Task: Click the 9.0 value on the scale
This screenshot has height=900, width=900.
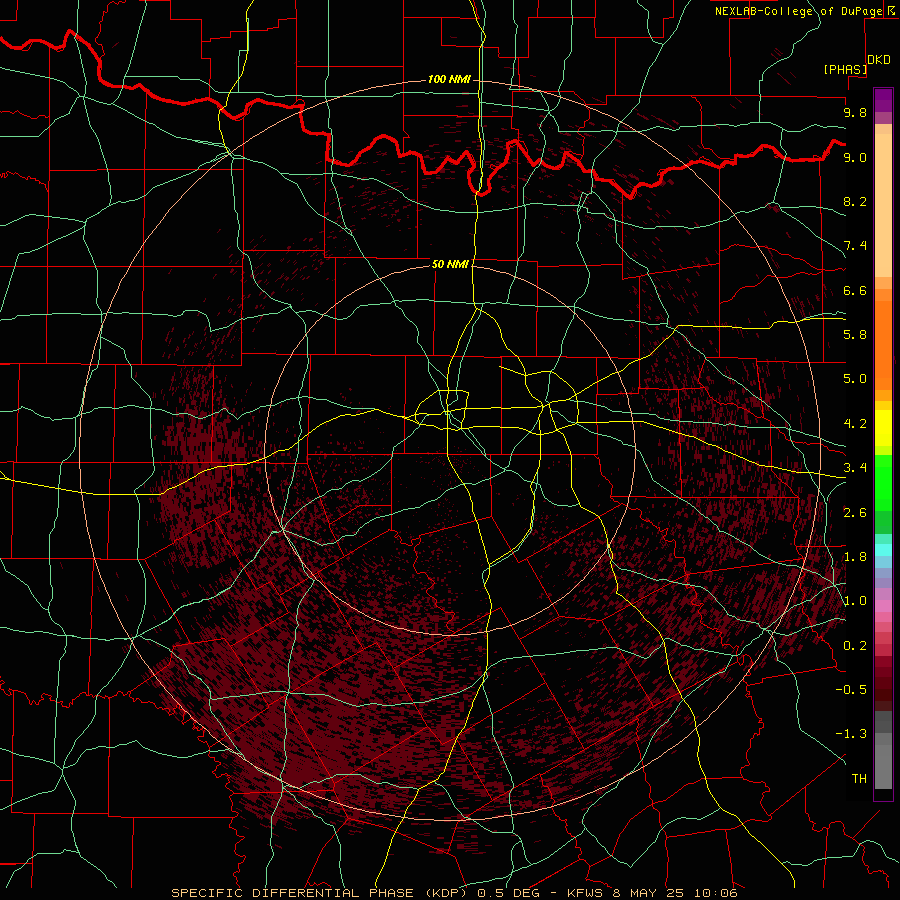Action: point(855,157)
